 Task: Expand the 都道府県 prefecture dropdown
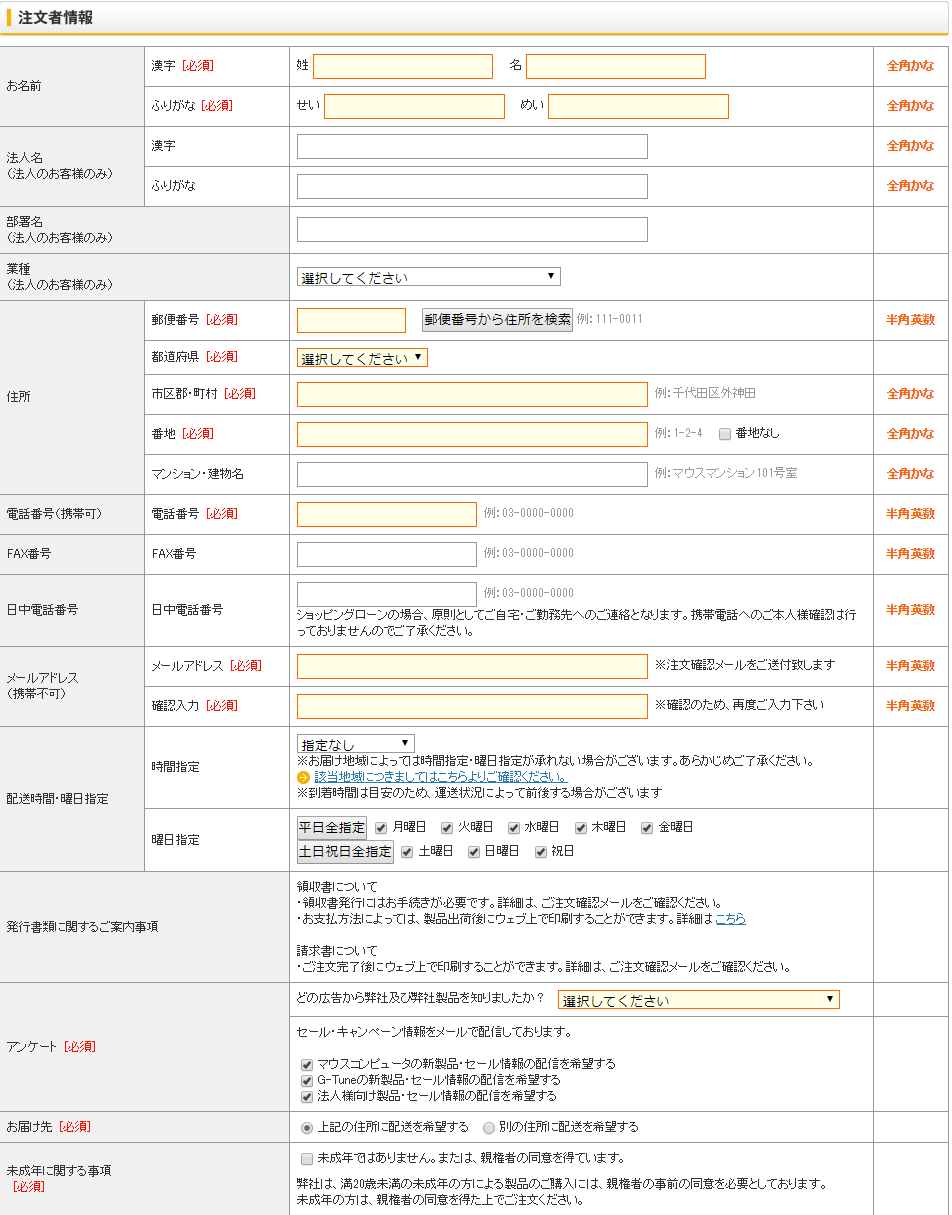coord(362,358)
